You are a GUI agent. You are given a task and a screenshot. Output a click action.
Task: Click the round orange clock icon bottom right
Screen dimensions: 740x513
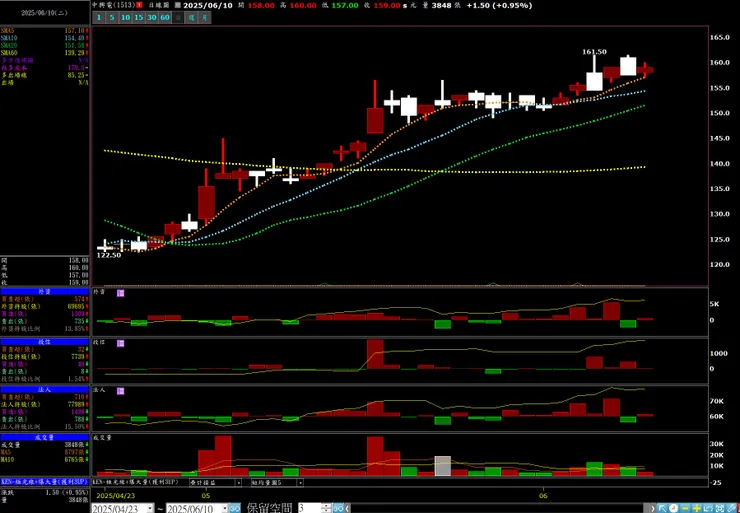(x=674, y=508)
